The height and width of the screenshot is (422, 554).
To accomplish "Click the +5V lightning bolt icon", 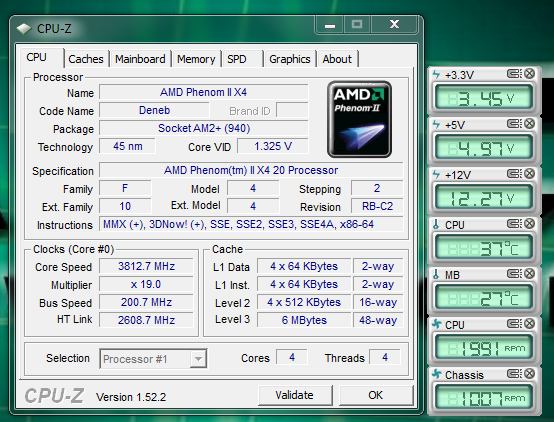I will click(x=437, y=124).
